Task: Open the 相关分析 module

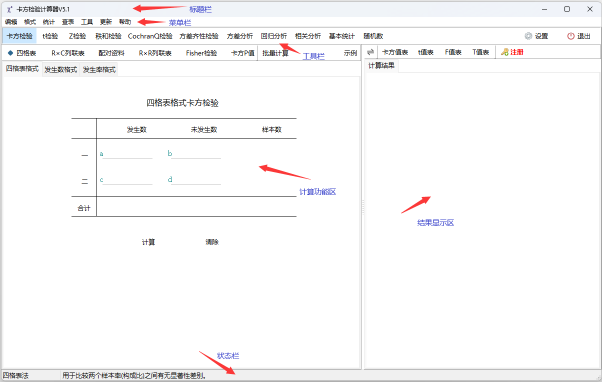Action: (x=308, y=36)
